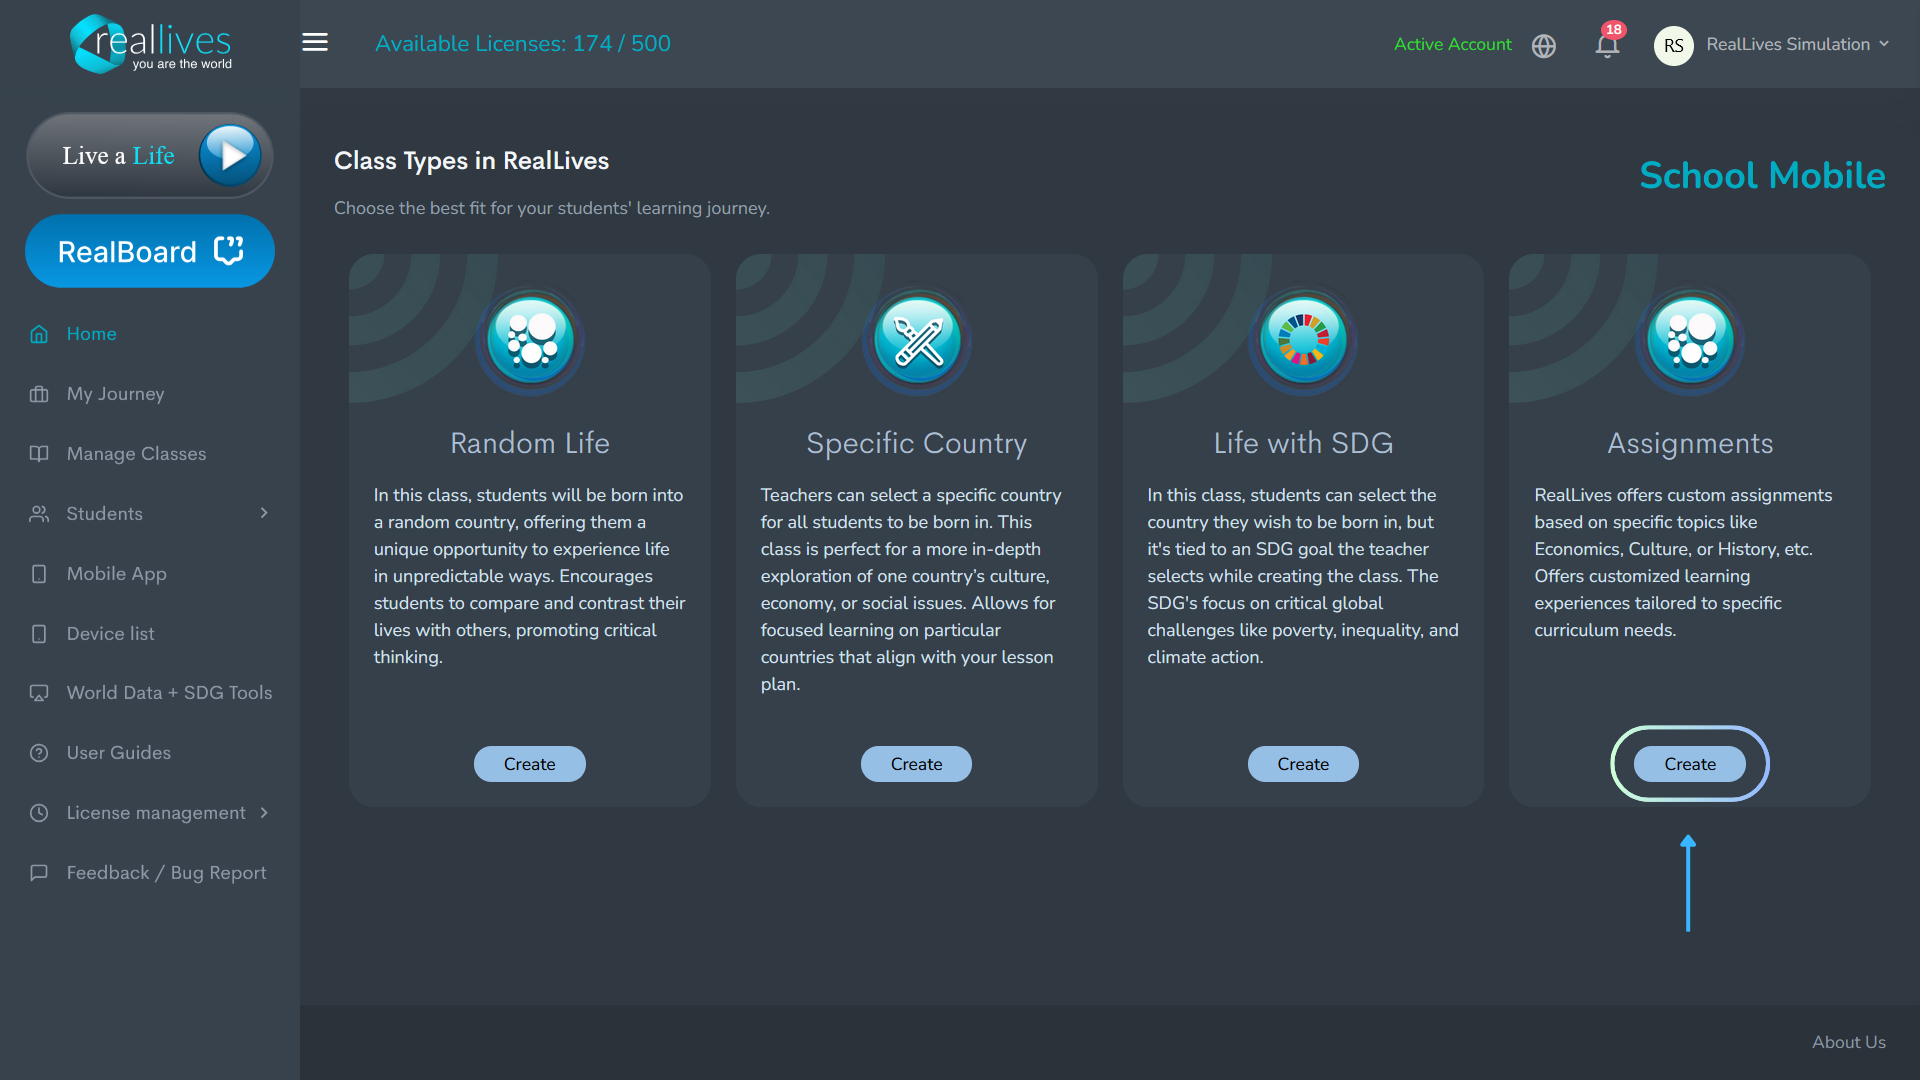Click the Life with SDG title

[1303, 443]
